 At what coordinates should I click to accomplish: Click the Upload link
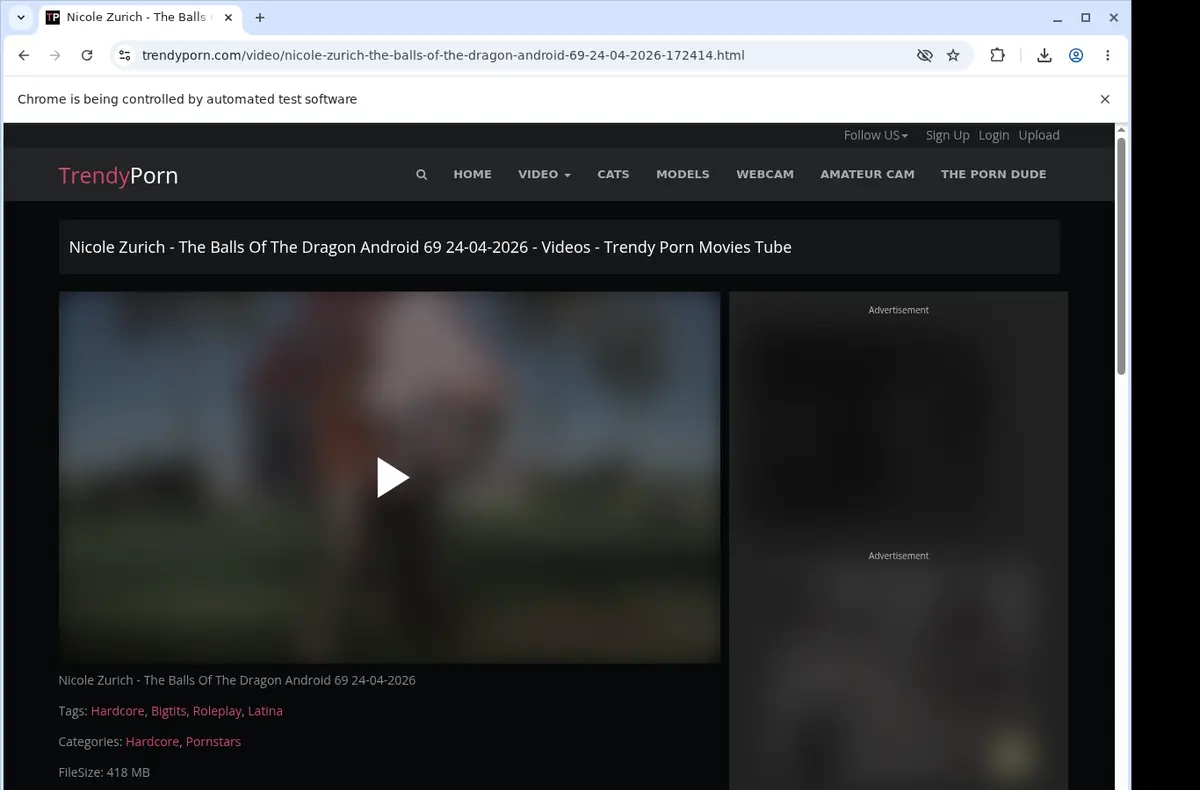[x=1039, y=135]
